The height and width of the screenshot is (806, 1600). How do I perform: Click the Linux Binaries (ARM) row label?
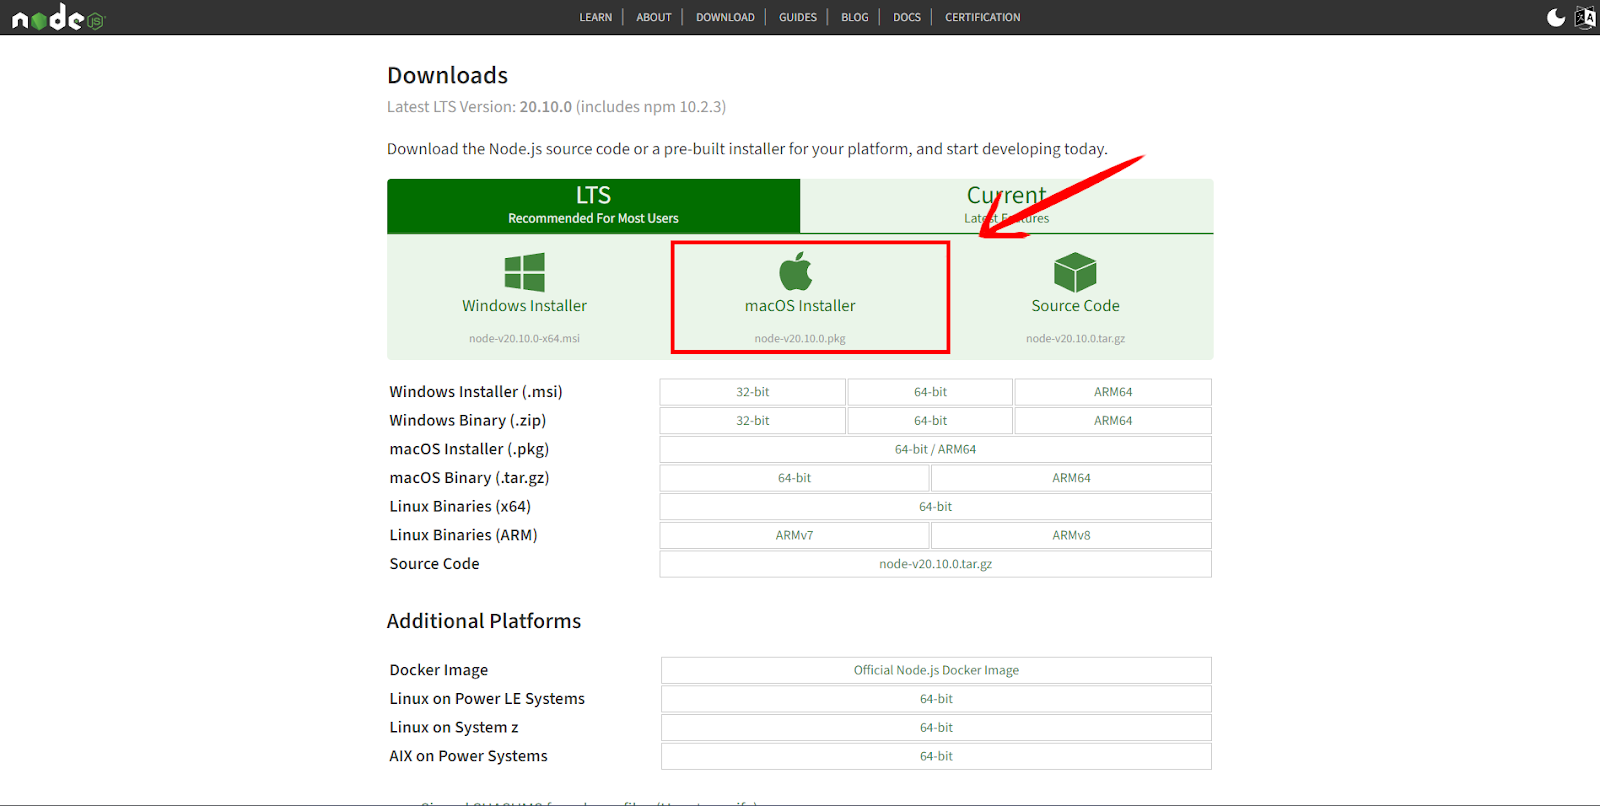click(x=464, y=536)
